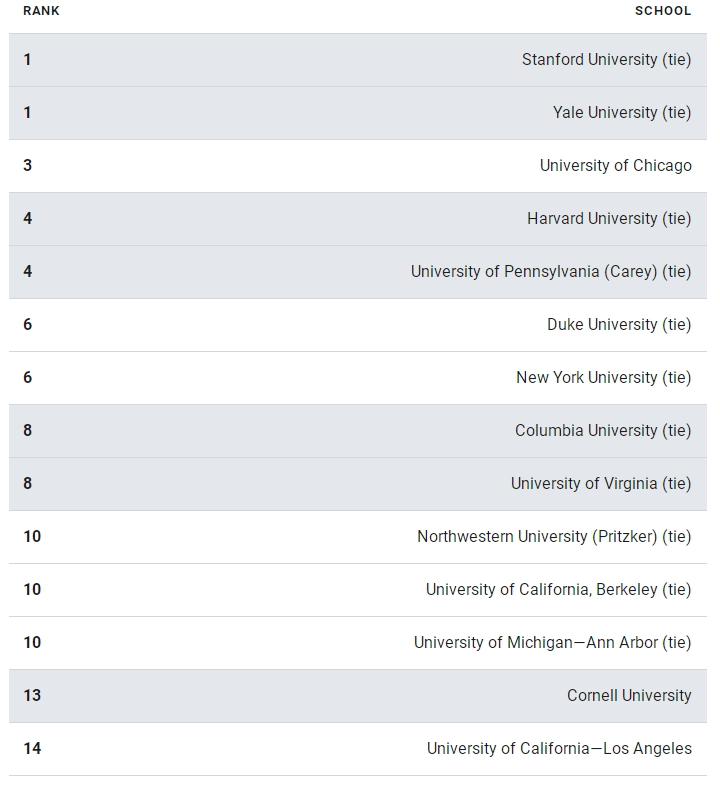This screenshot has width=720, height=785.
Task: Click the Stanford University (tie) school name
Action: (x=606, y=60)
